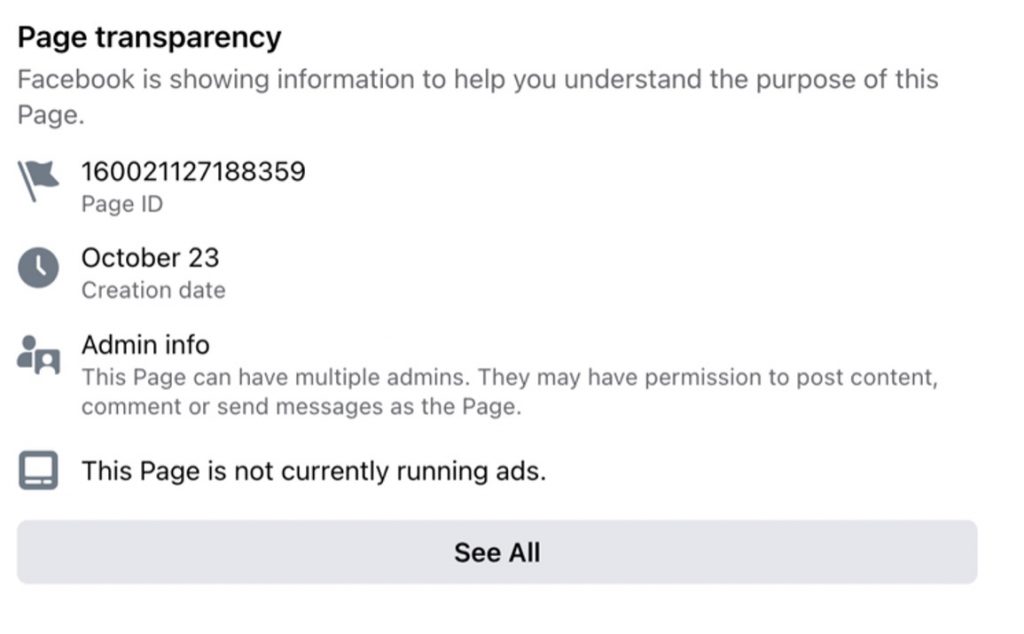
Task: Click the people icon beside Admin info
Action: tap(39, 354)
